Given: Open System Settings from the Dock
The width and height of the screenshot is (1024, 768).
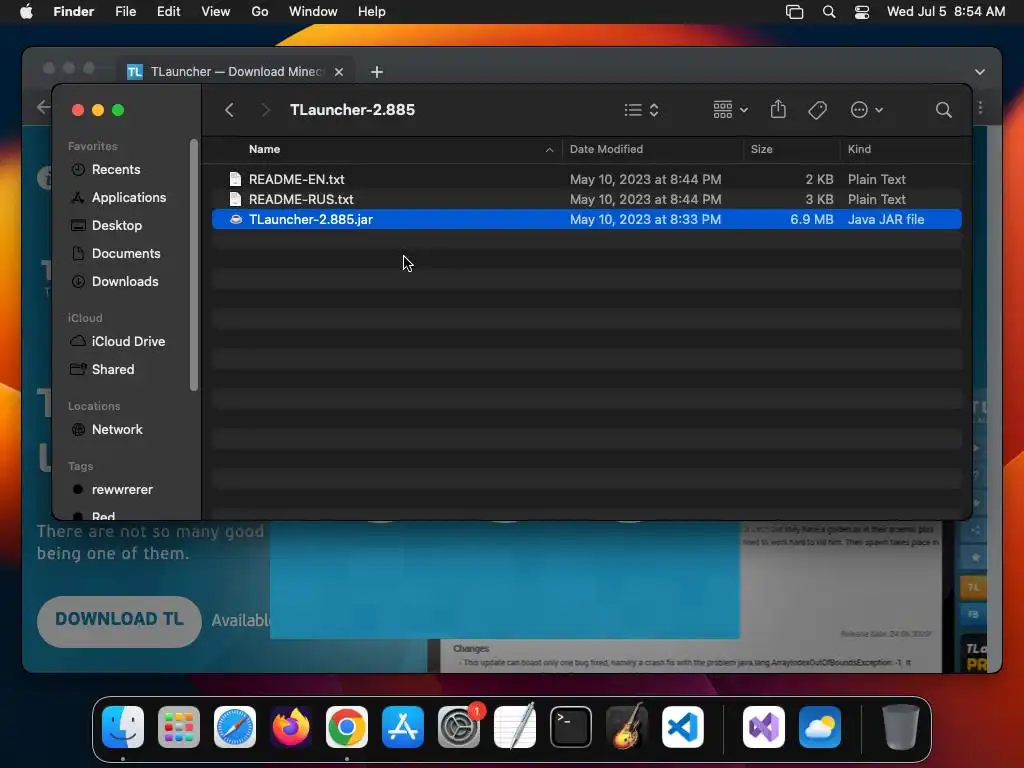Looking at the screenshot, I should [459, 727].
